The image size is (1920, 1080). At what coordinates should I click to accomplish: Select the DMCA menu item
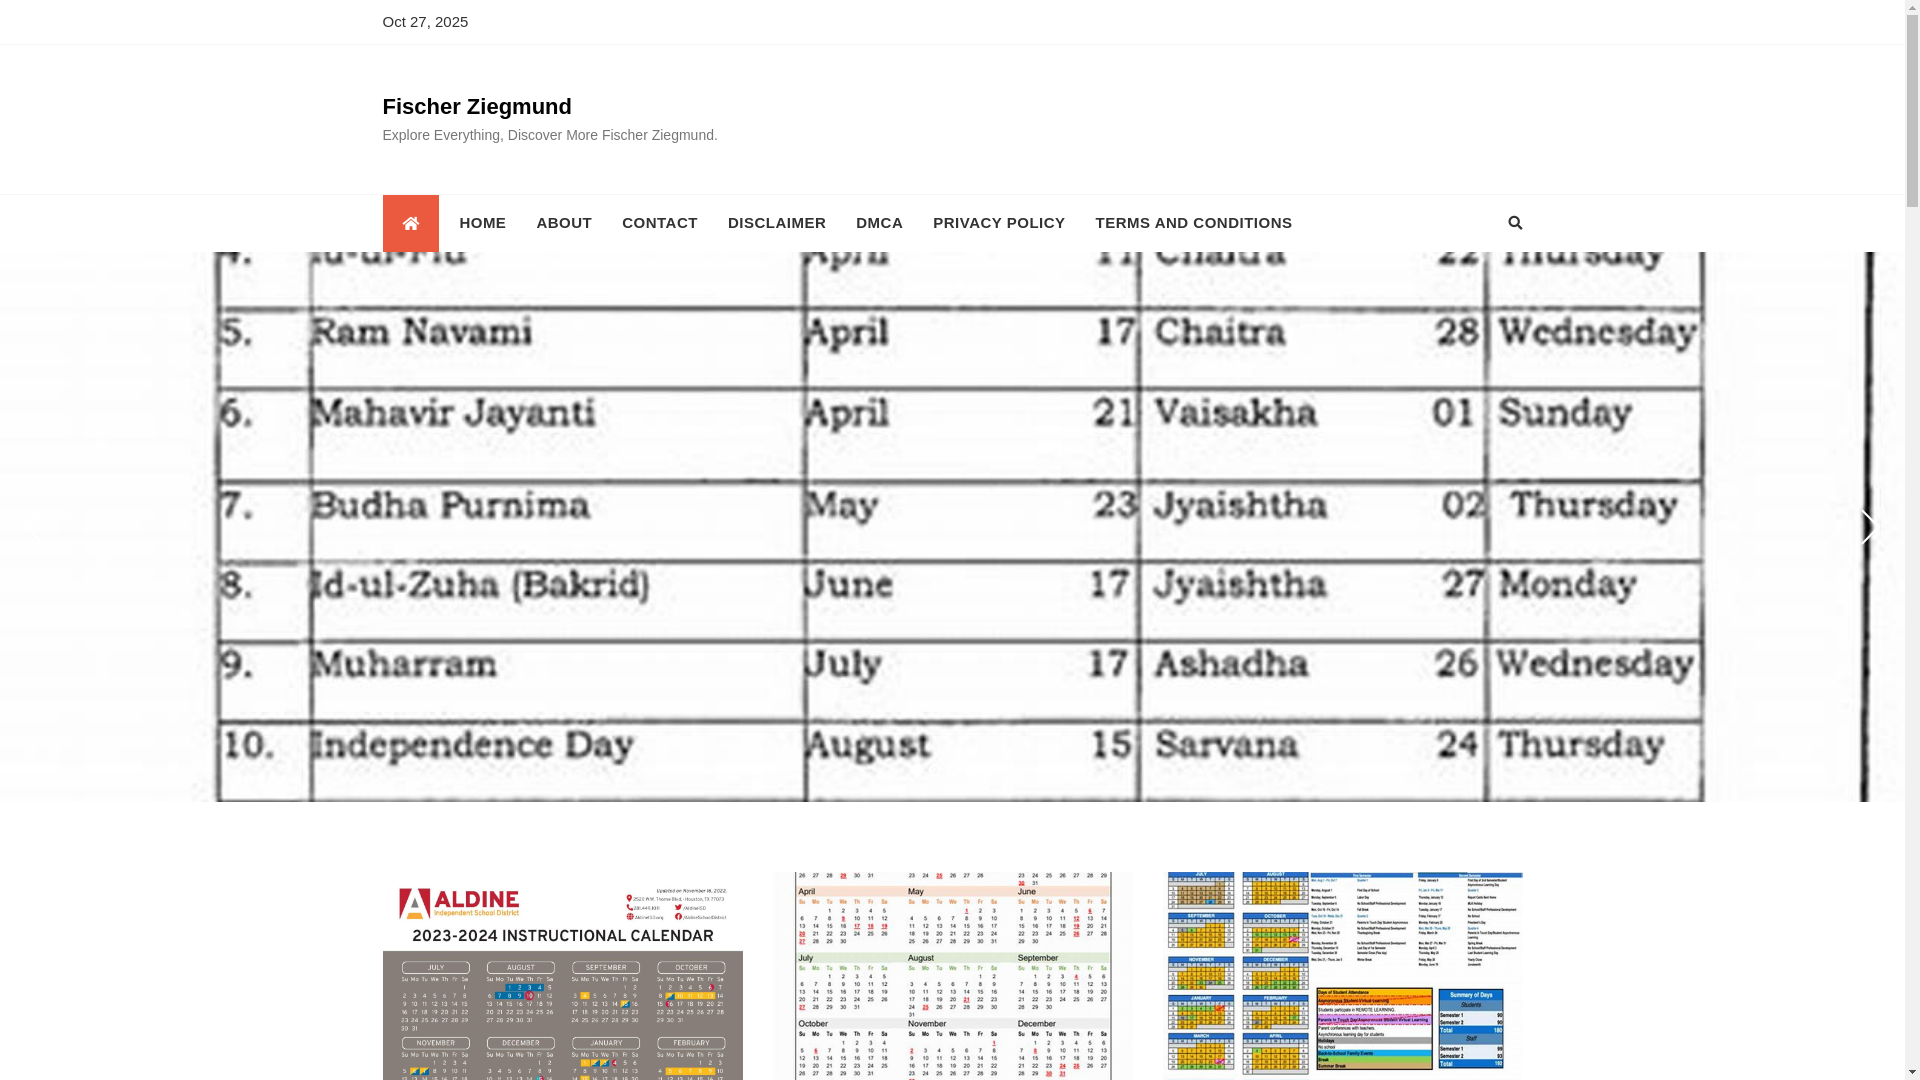point(878,223)
